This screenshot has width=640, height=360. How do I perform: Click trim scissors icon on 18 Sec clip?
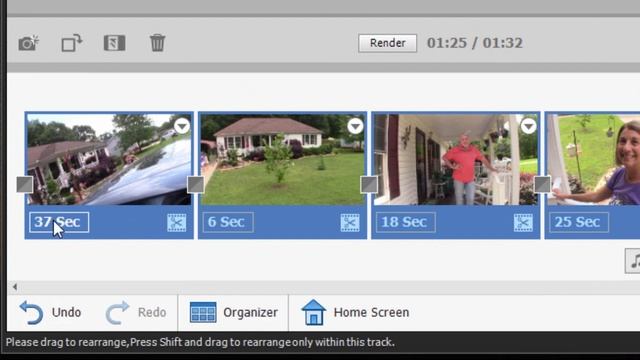pyautogui.click(x=523, y=222)
